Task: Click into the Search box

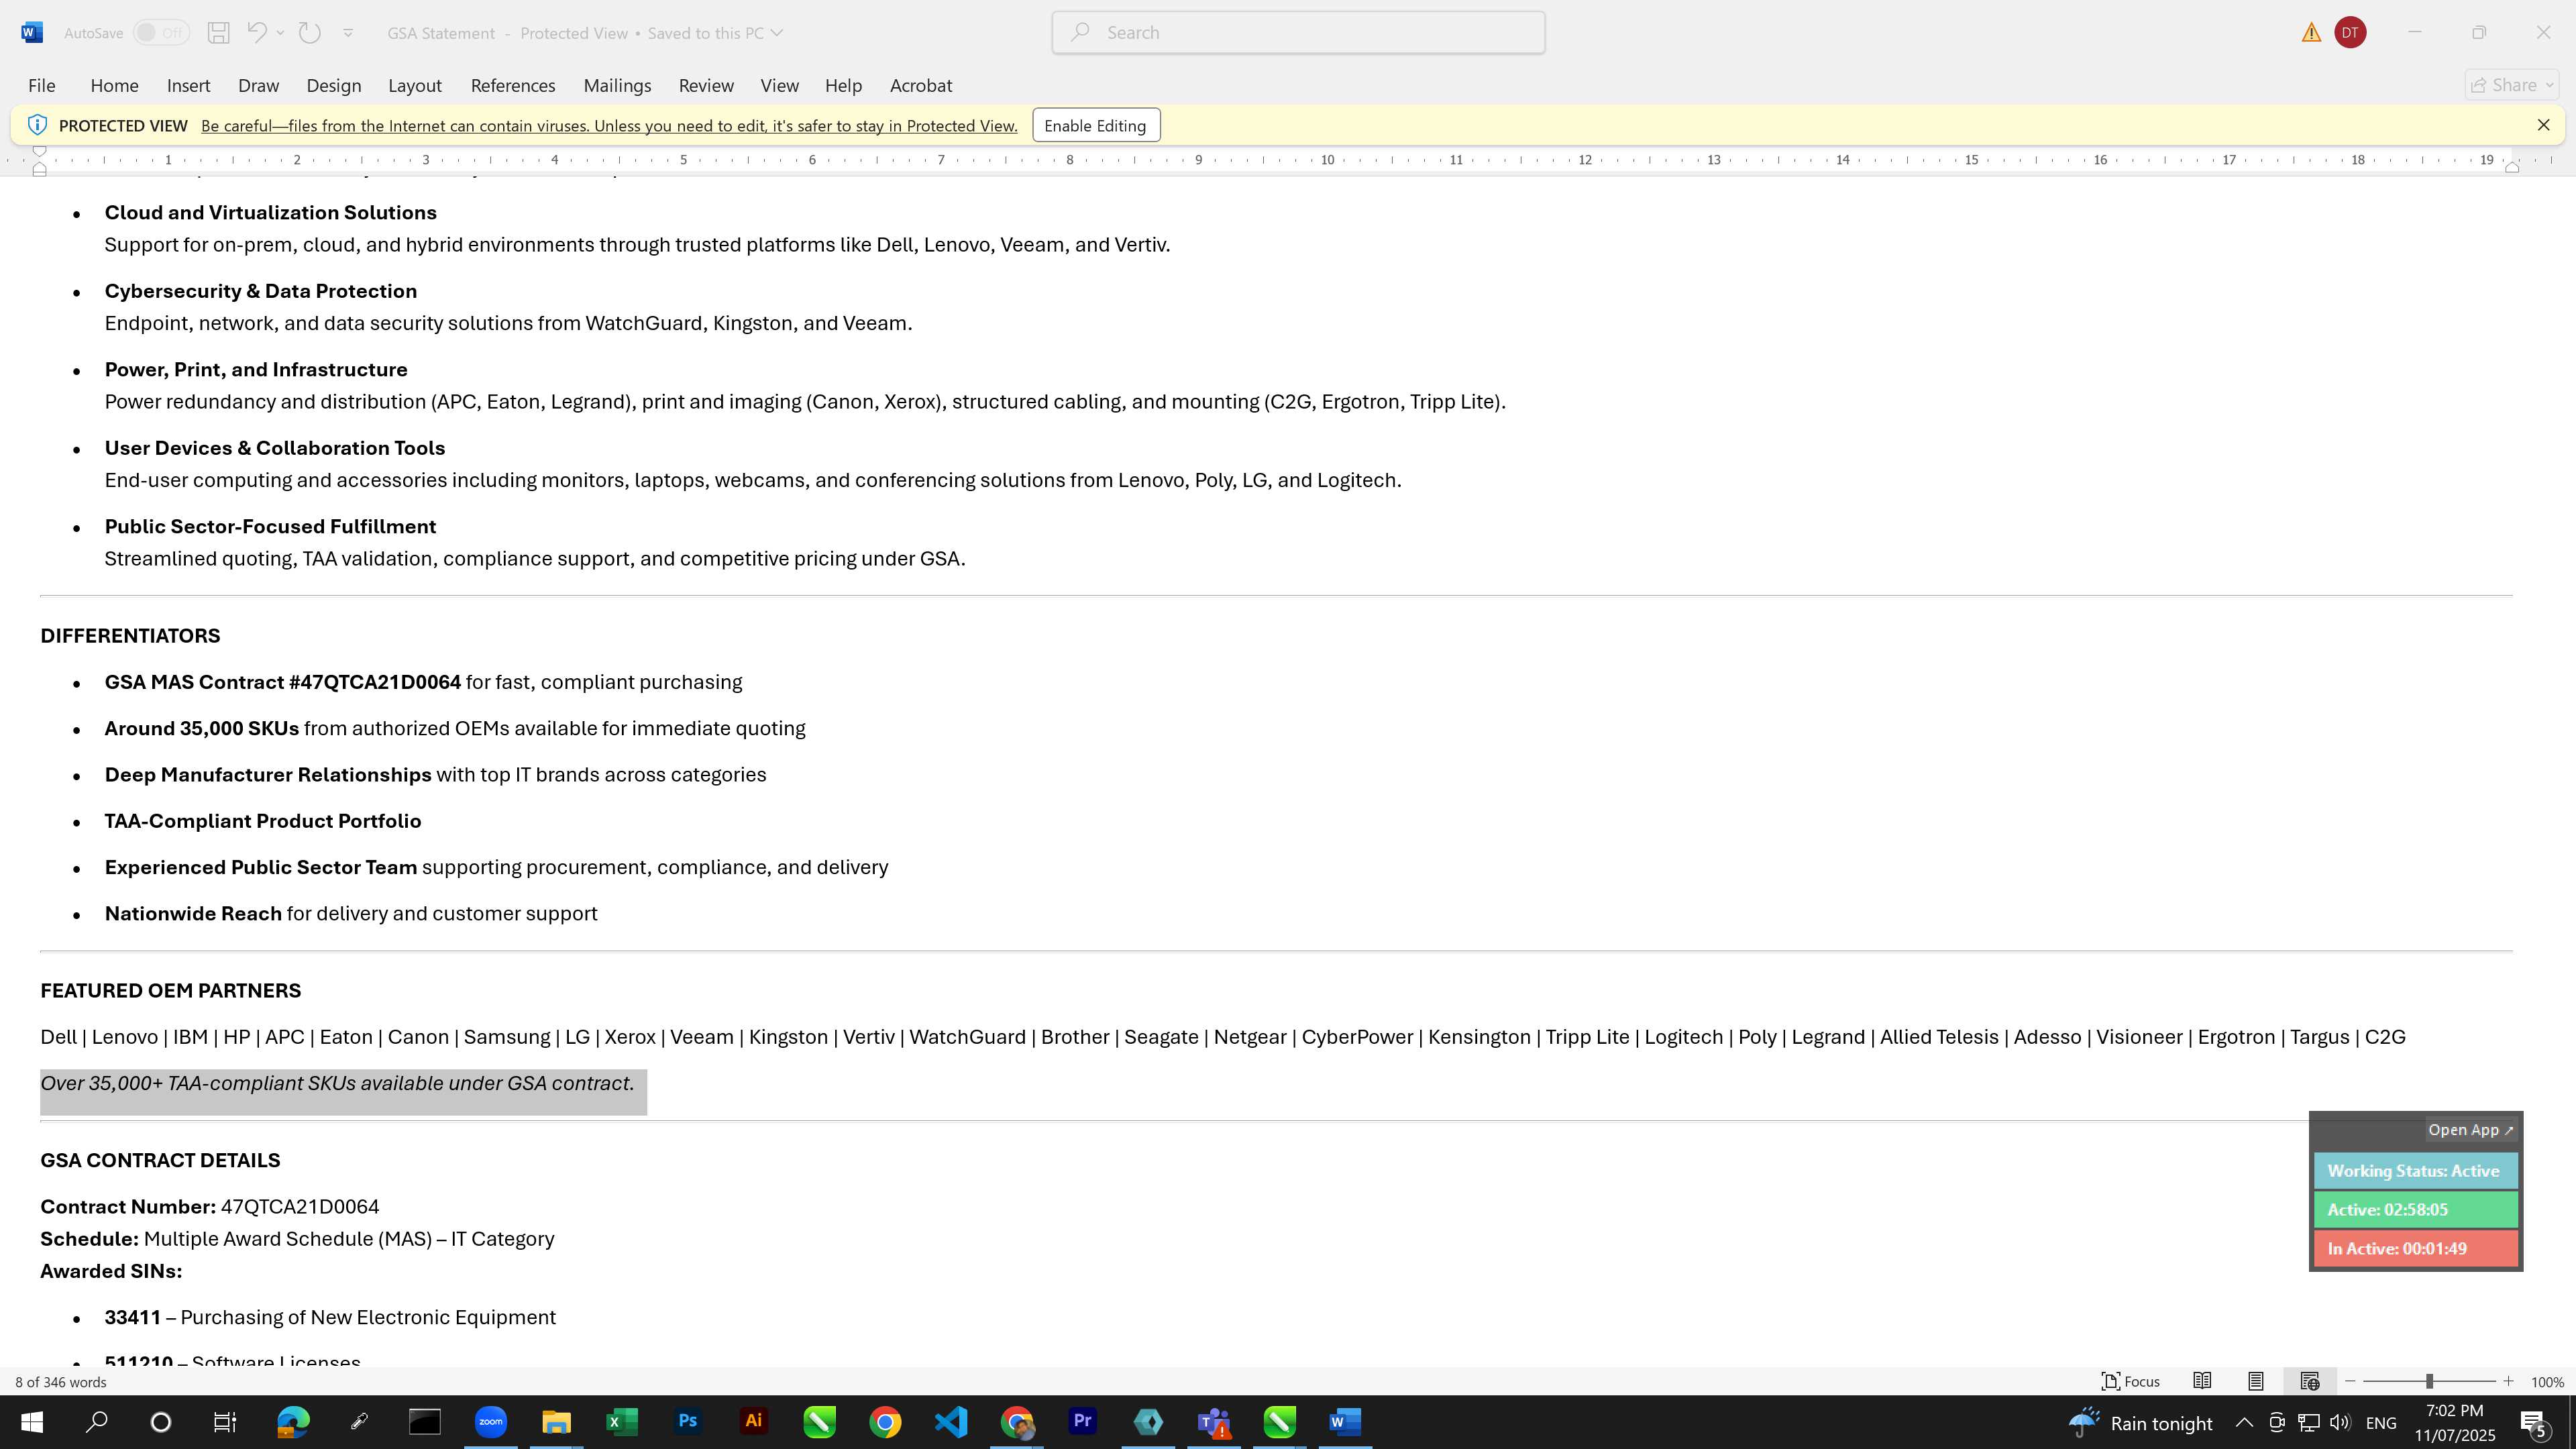Action: click(1298, 32)
